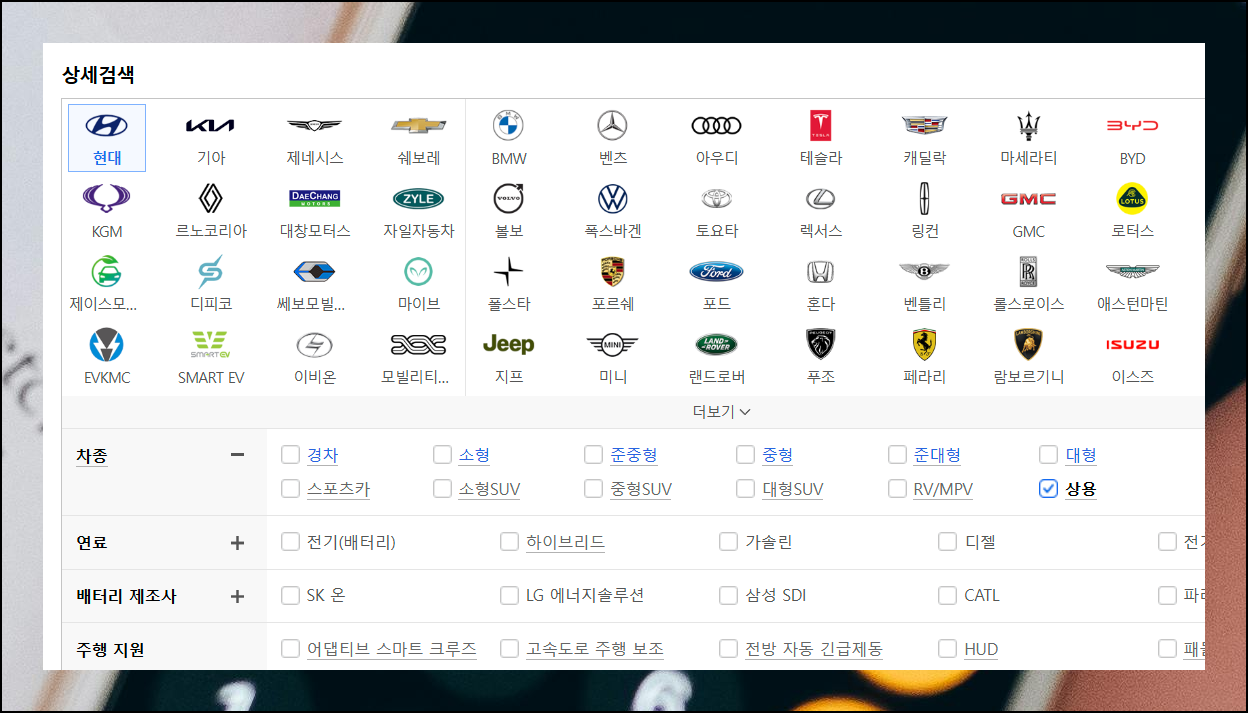Choose the Maserati (마세라티) trident logo
Image resolution: width=1248 pixels, height=713 pixels.
pyautogui.click(x=1029, y=126)
